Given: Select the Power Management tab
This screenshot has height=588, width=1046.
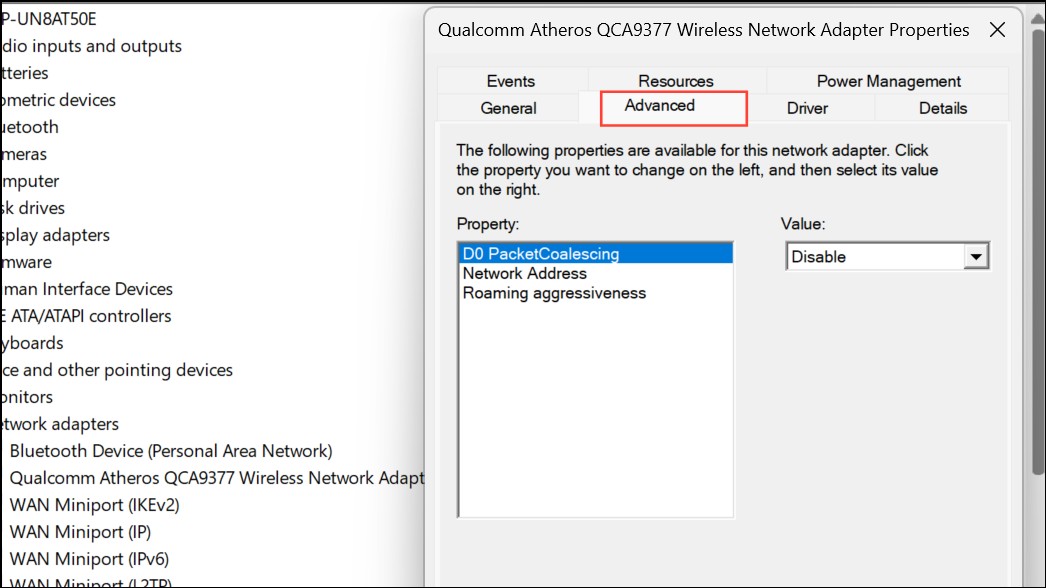Looking at the screenshot, I should coord(889,81).
